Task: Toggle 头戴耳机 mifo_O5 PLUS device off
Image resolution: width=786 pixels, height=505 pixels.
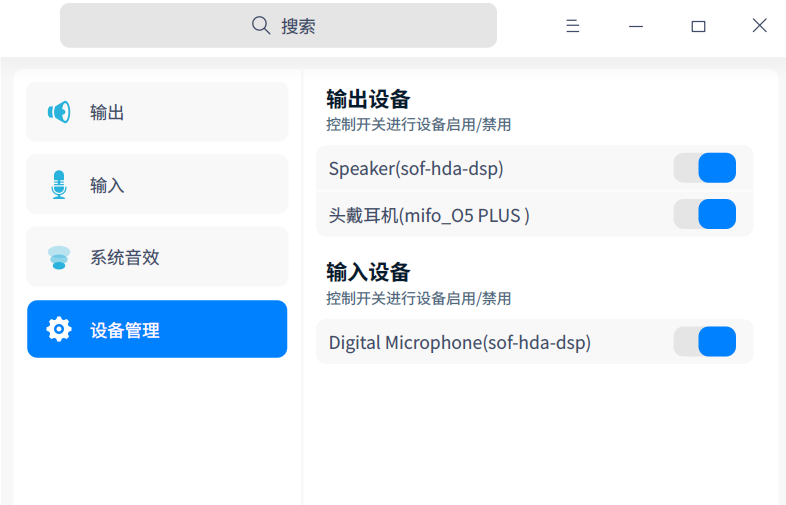Action: click(705, 214)
